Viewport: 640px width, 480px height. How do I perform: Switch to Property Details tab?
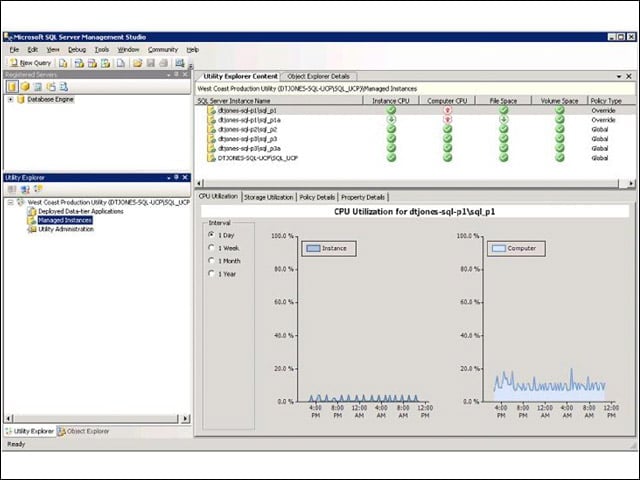coord(363,197)
